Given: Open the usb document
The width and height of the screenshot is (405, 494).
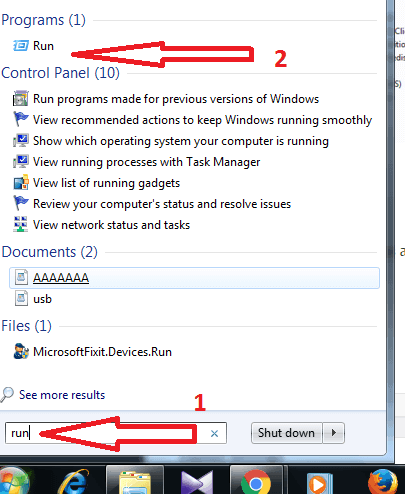Looking at the screenshot, I should click(x=33, y=299).
